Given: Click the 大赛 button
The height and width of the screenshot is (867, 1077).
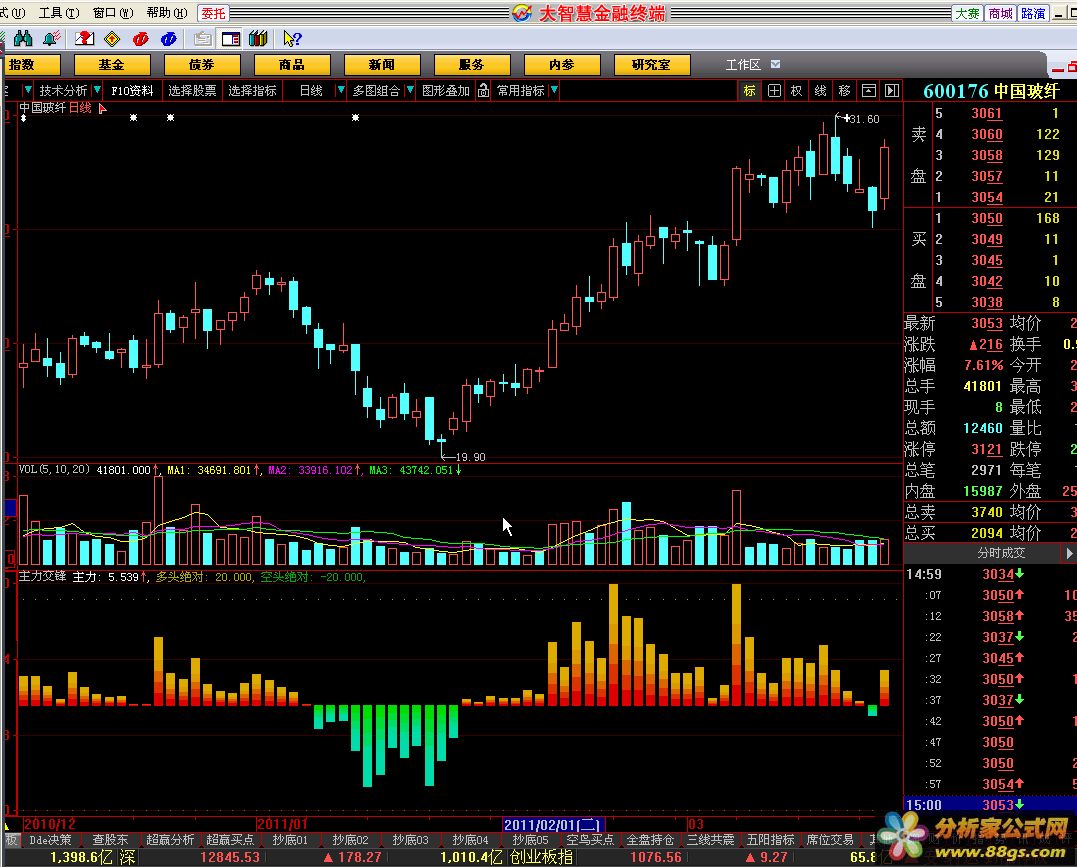Looking at the screenshot, I should [x=967, y=13].
